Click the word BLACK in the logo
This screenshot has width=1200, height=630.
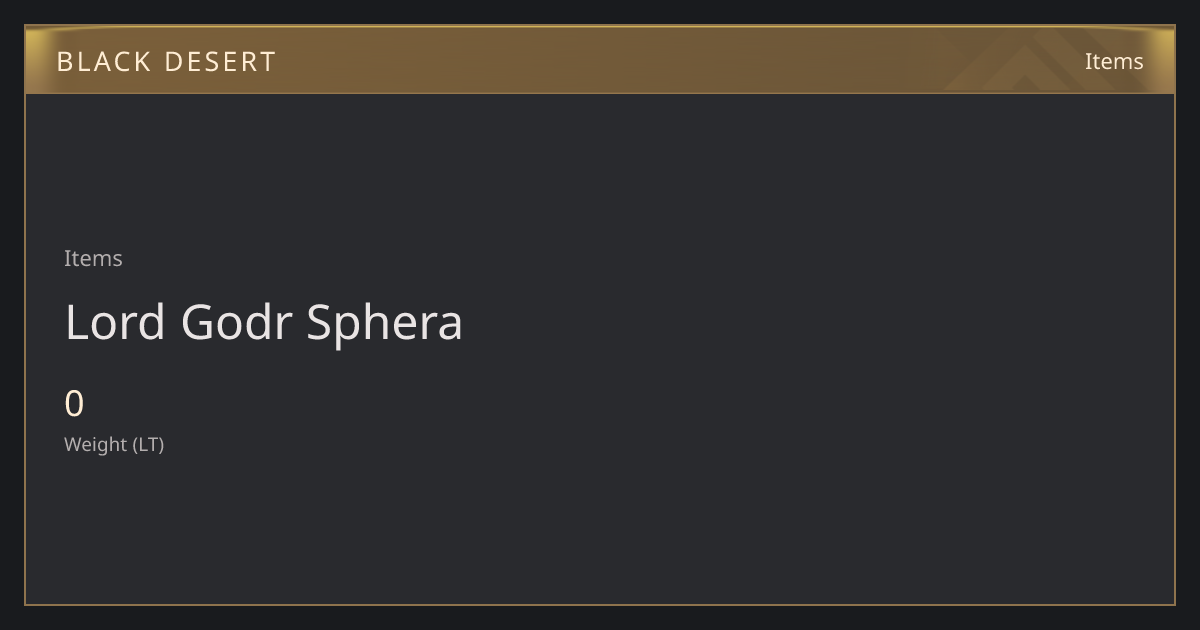point(104,61)
